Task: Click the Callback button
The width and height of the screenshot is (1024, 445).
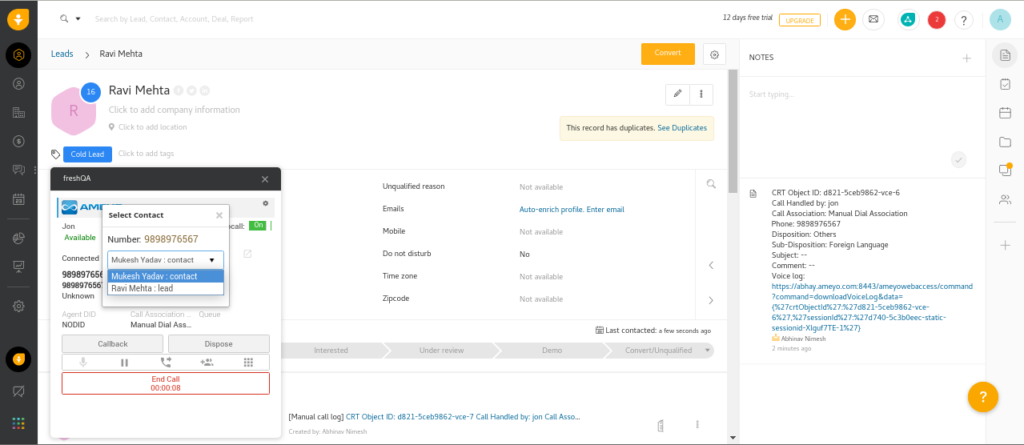Action: (112, 344)
